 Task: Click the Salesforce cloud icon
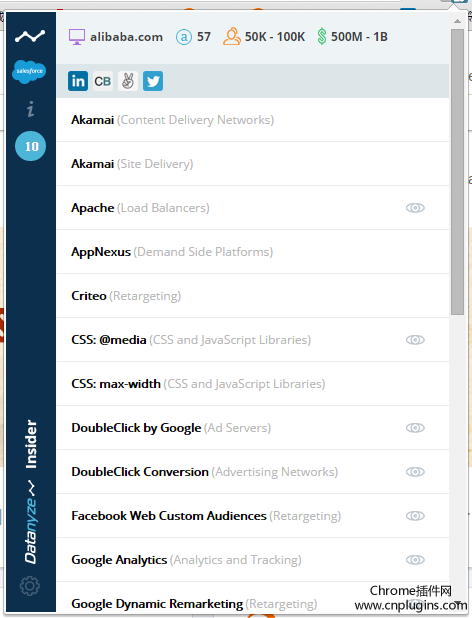[29, 71]
